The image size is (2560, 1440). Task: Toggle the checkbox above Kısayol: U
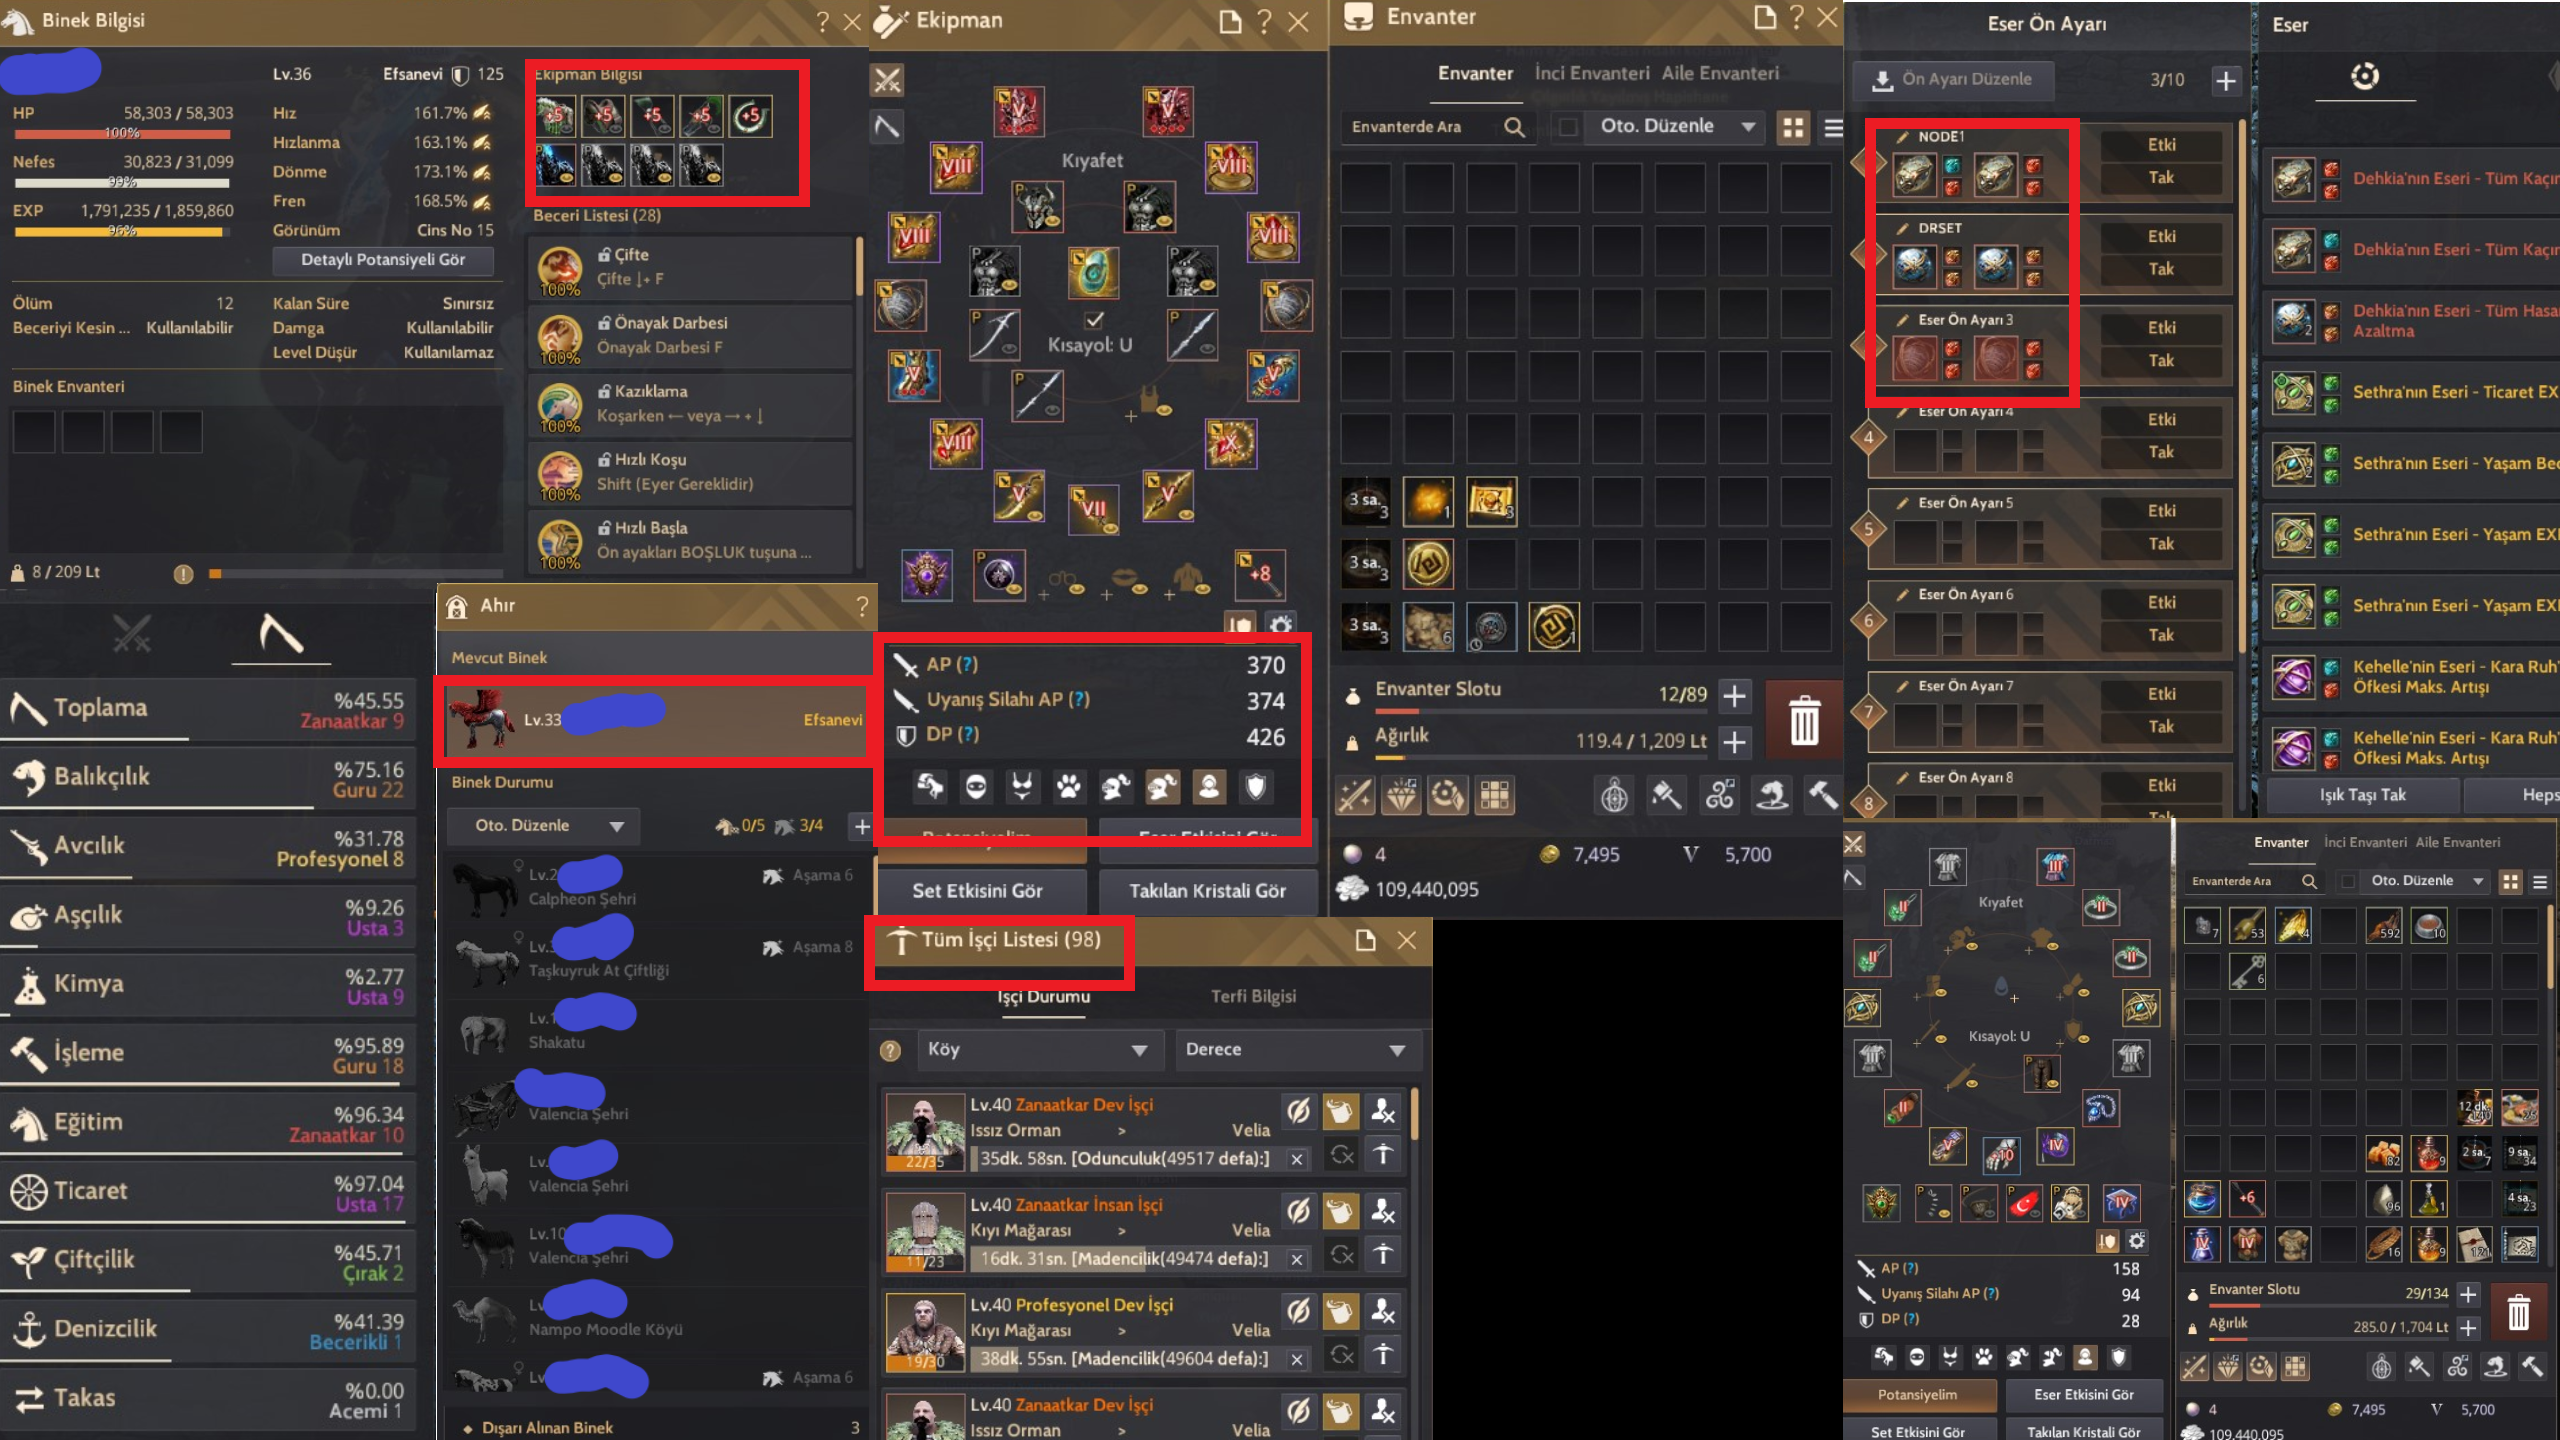[1094, 320]
